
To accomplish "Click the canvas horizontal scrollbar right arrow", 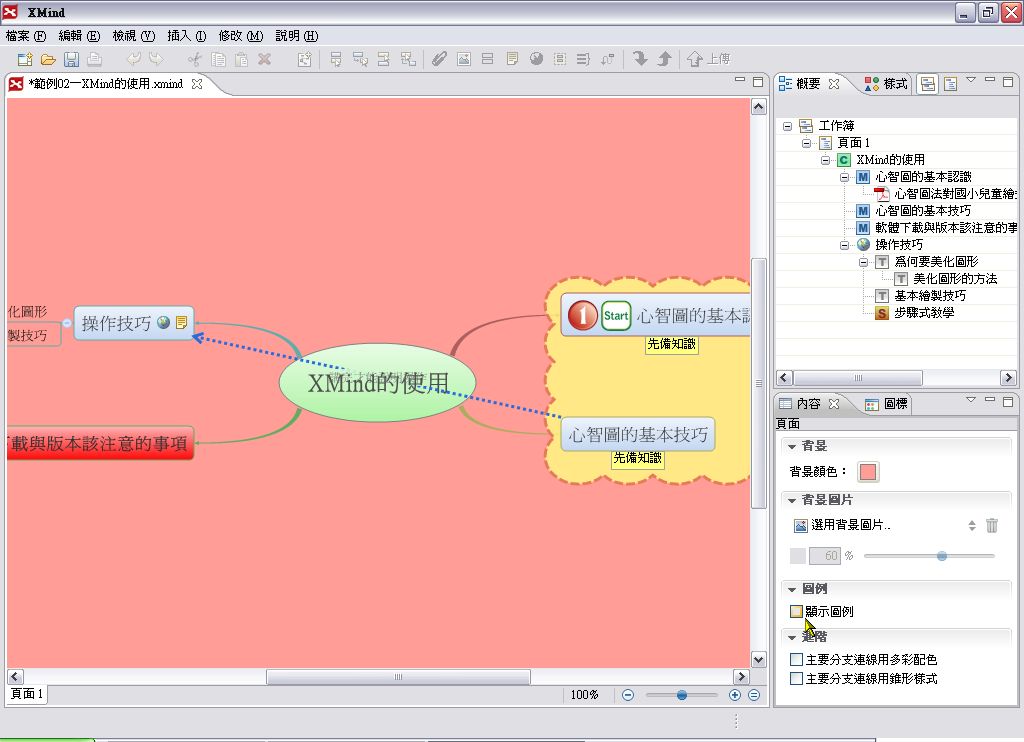I will (741, 677).
